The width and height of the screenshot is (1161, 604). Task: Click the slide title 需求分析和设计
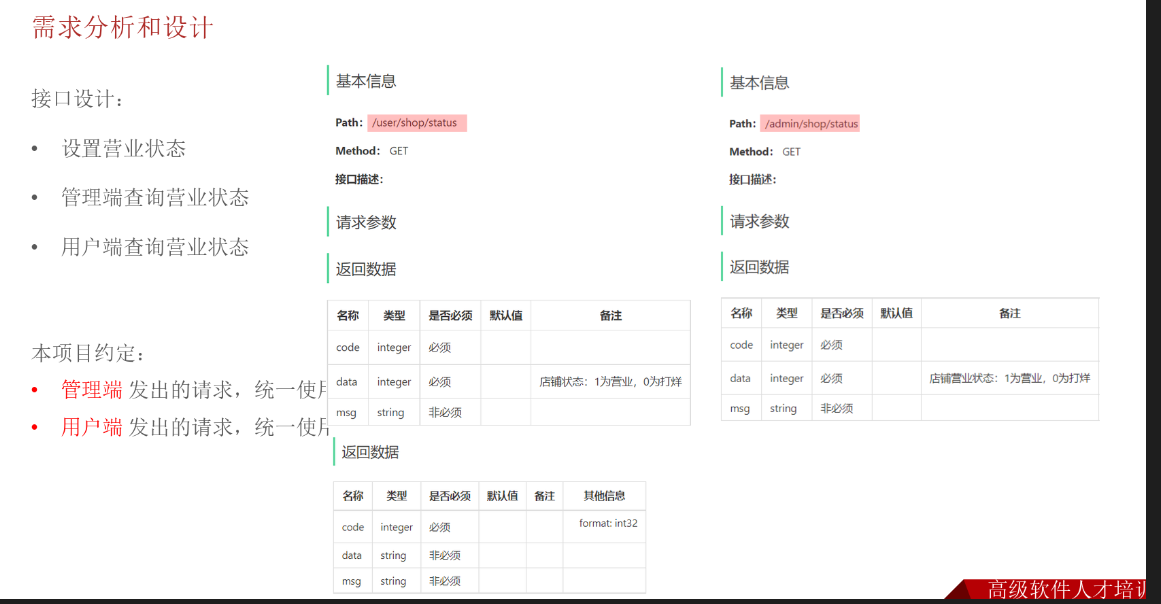[123, 28]
